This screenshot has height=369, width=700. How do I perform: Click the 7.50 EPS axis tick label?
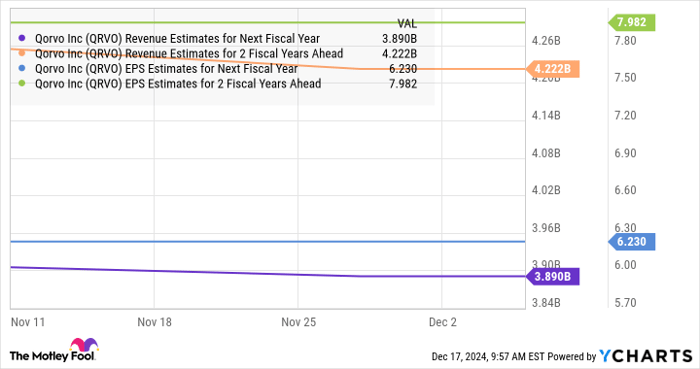625,78
